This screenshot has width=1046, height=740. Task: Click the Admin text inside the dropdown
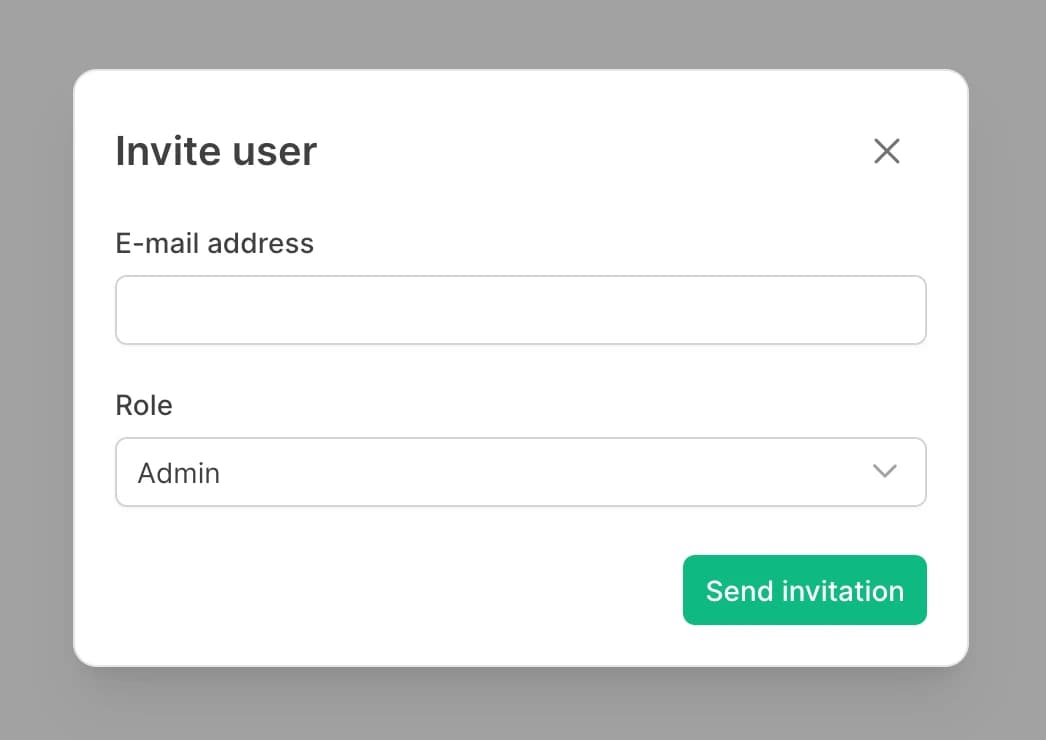tap(178, 472)
